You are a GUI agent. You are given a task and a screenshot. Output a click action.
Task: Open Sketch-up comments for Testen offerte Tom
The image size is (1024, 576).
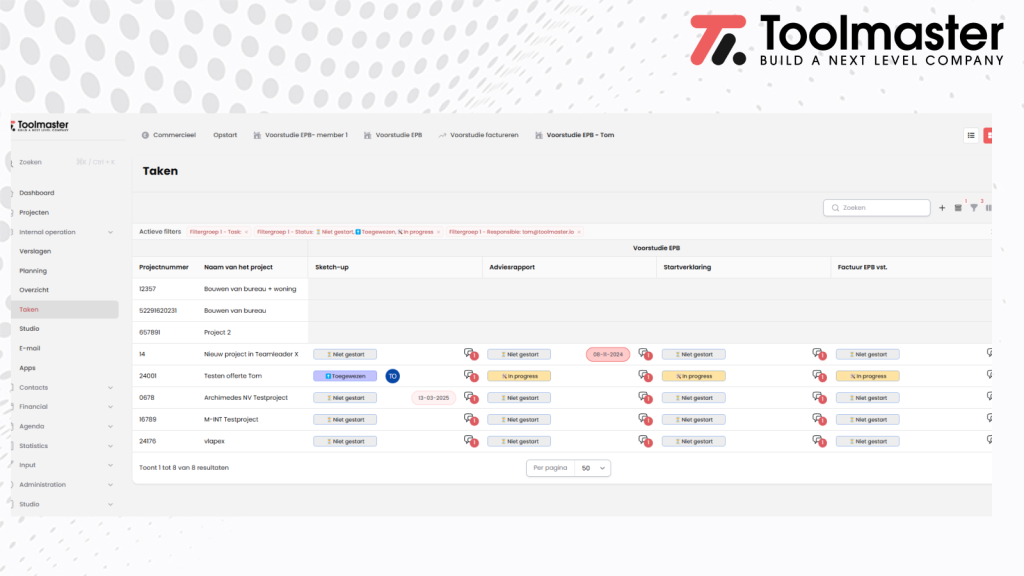(x=471, y=376)
